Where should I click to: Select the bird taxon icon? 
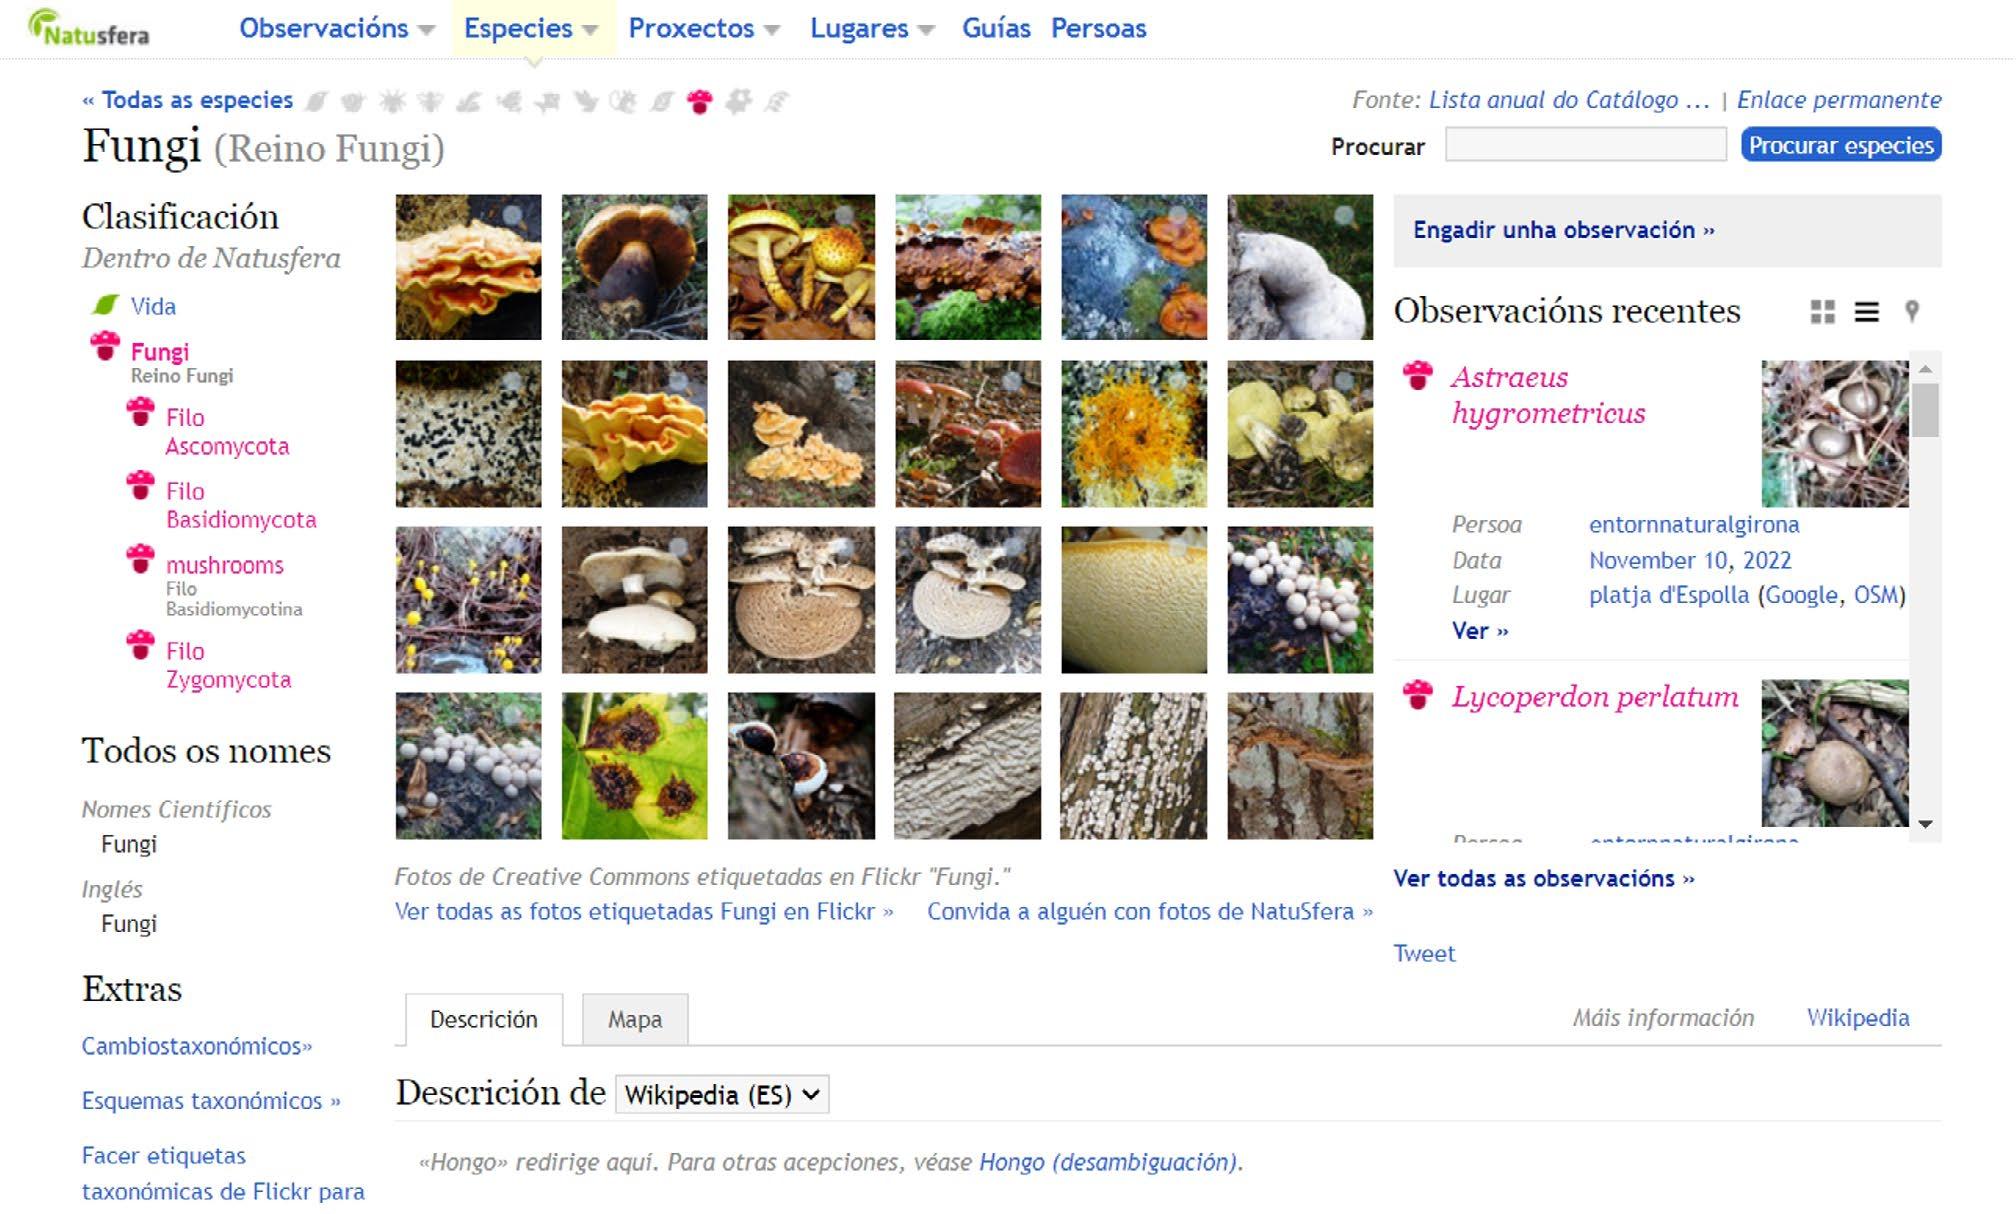[586, 101]
